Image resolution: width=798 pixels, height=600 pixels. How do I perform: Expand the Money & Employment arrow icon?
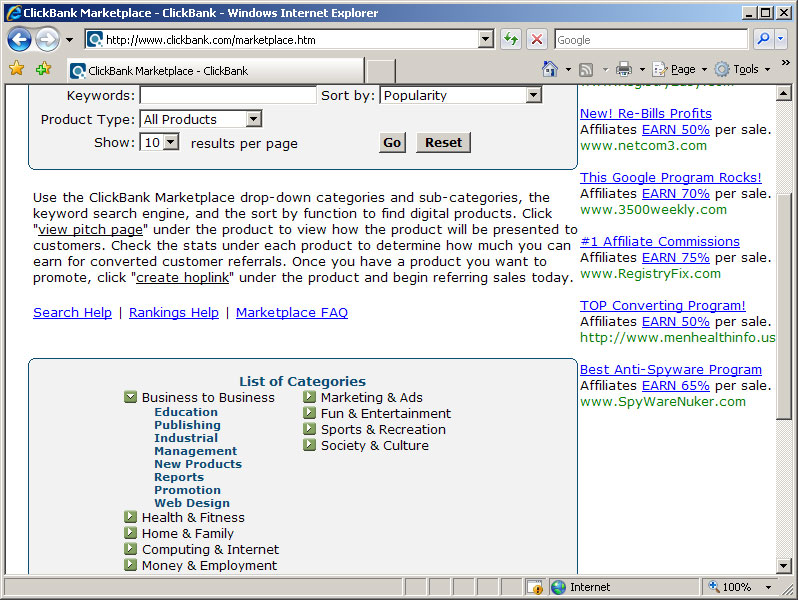pos(130,565)
